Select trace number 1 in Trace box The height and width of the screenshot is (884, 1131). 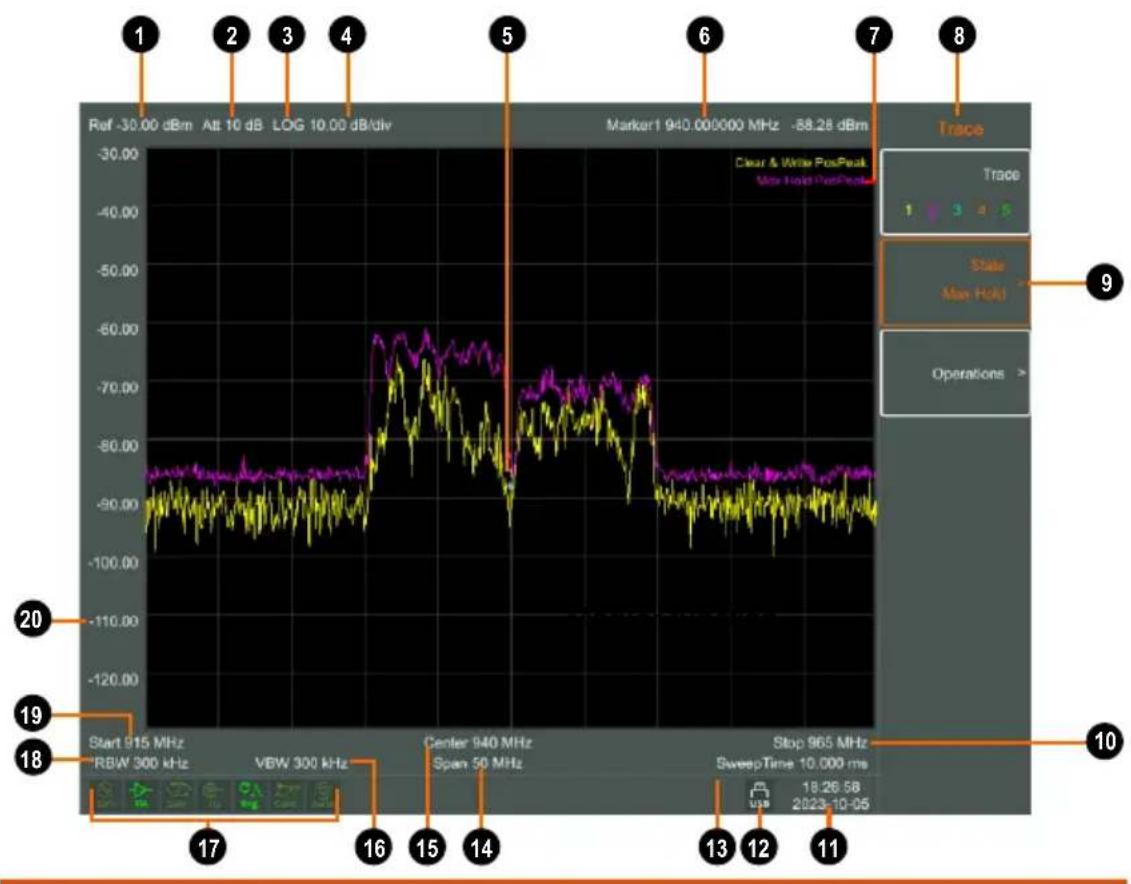coord(908,210)
